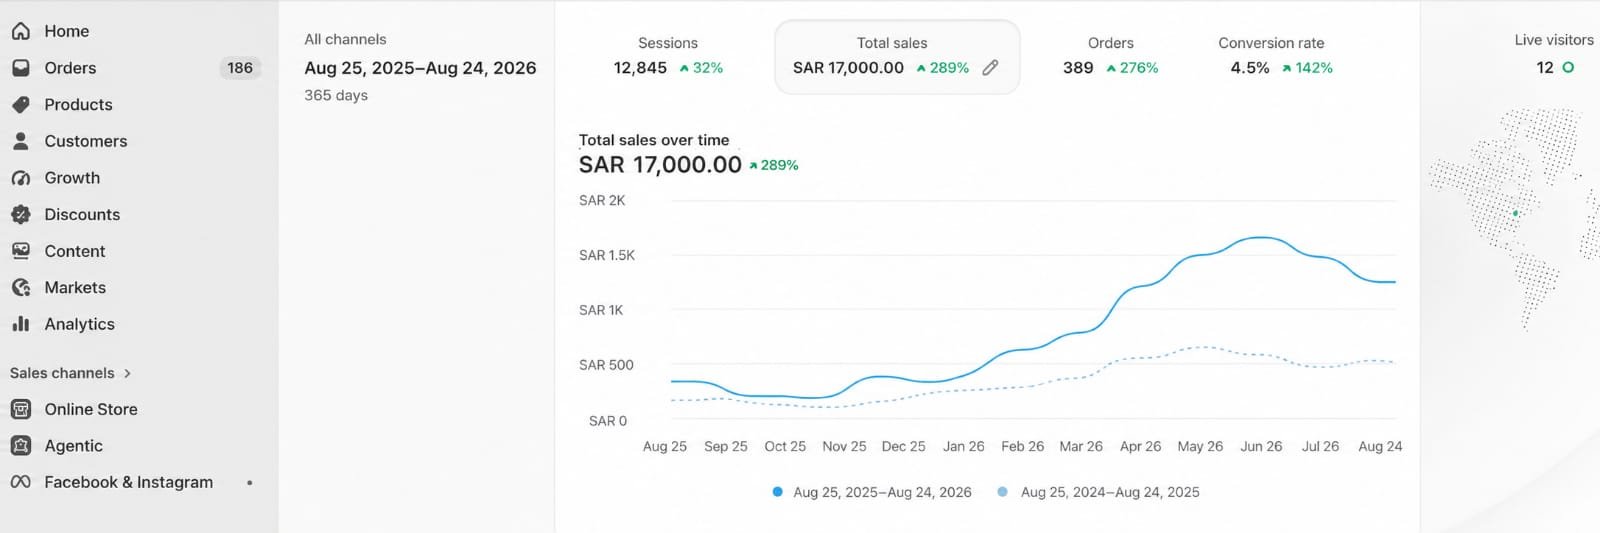This screenshot has height=533, width=1600.
Task: Click the Content image icon
Action: coord(20,251)
